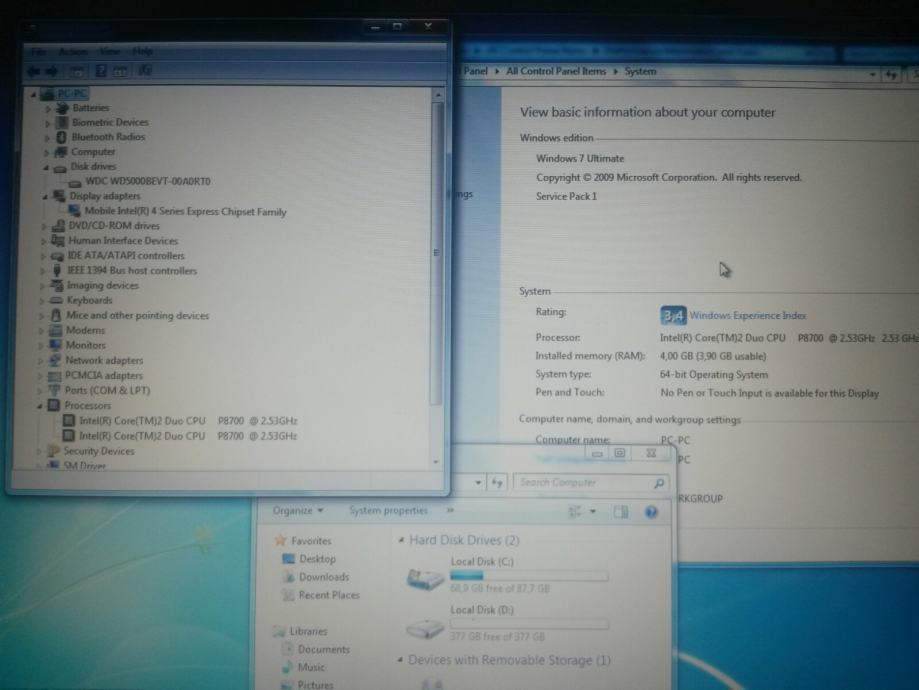Click the refresh button beside Explorer address

coord(497,482)
